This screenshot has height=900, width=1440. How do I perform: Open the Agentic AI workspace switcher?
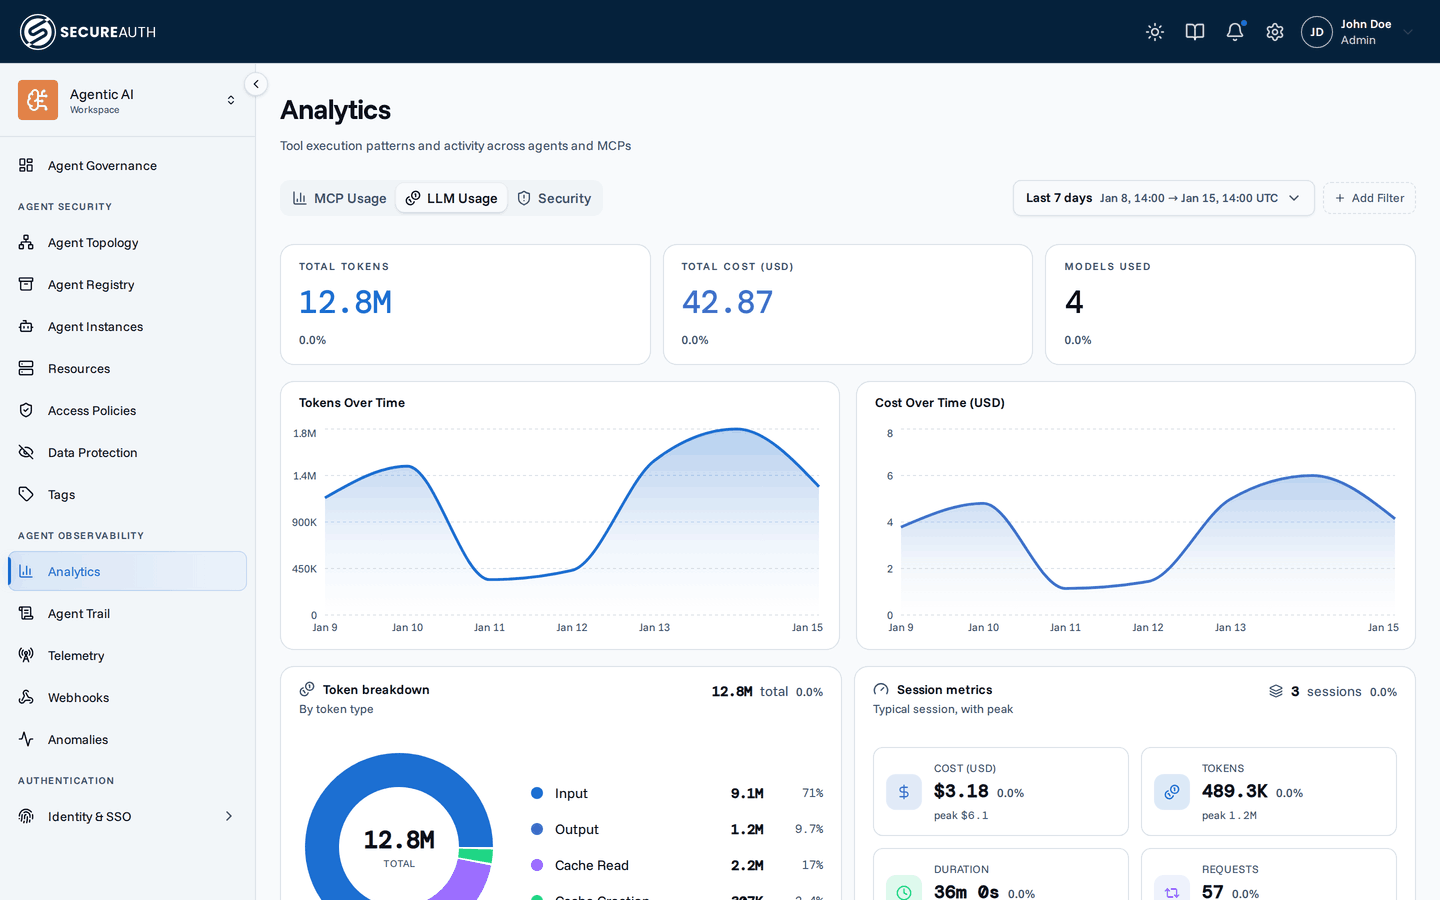point(231,100)
